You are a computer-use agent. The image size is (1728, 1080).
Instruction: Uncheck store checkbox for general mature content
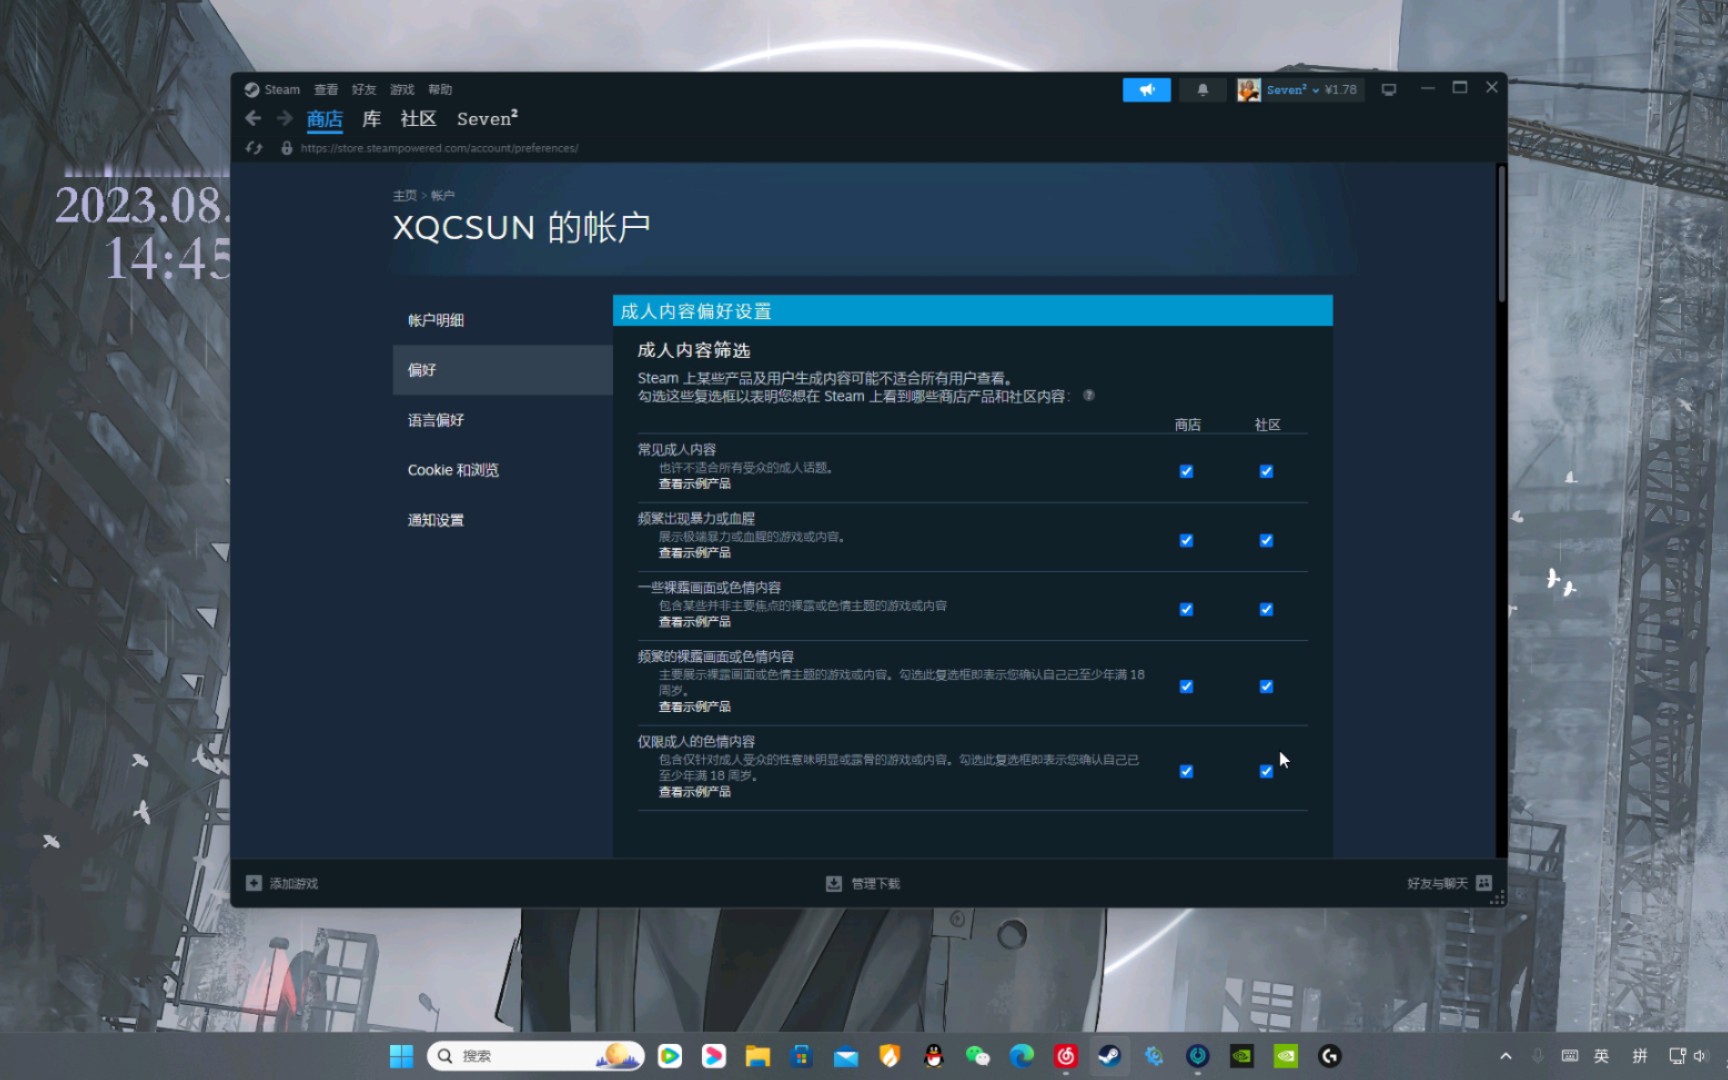pos(1186,471)
